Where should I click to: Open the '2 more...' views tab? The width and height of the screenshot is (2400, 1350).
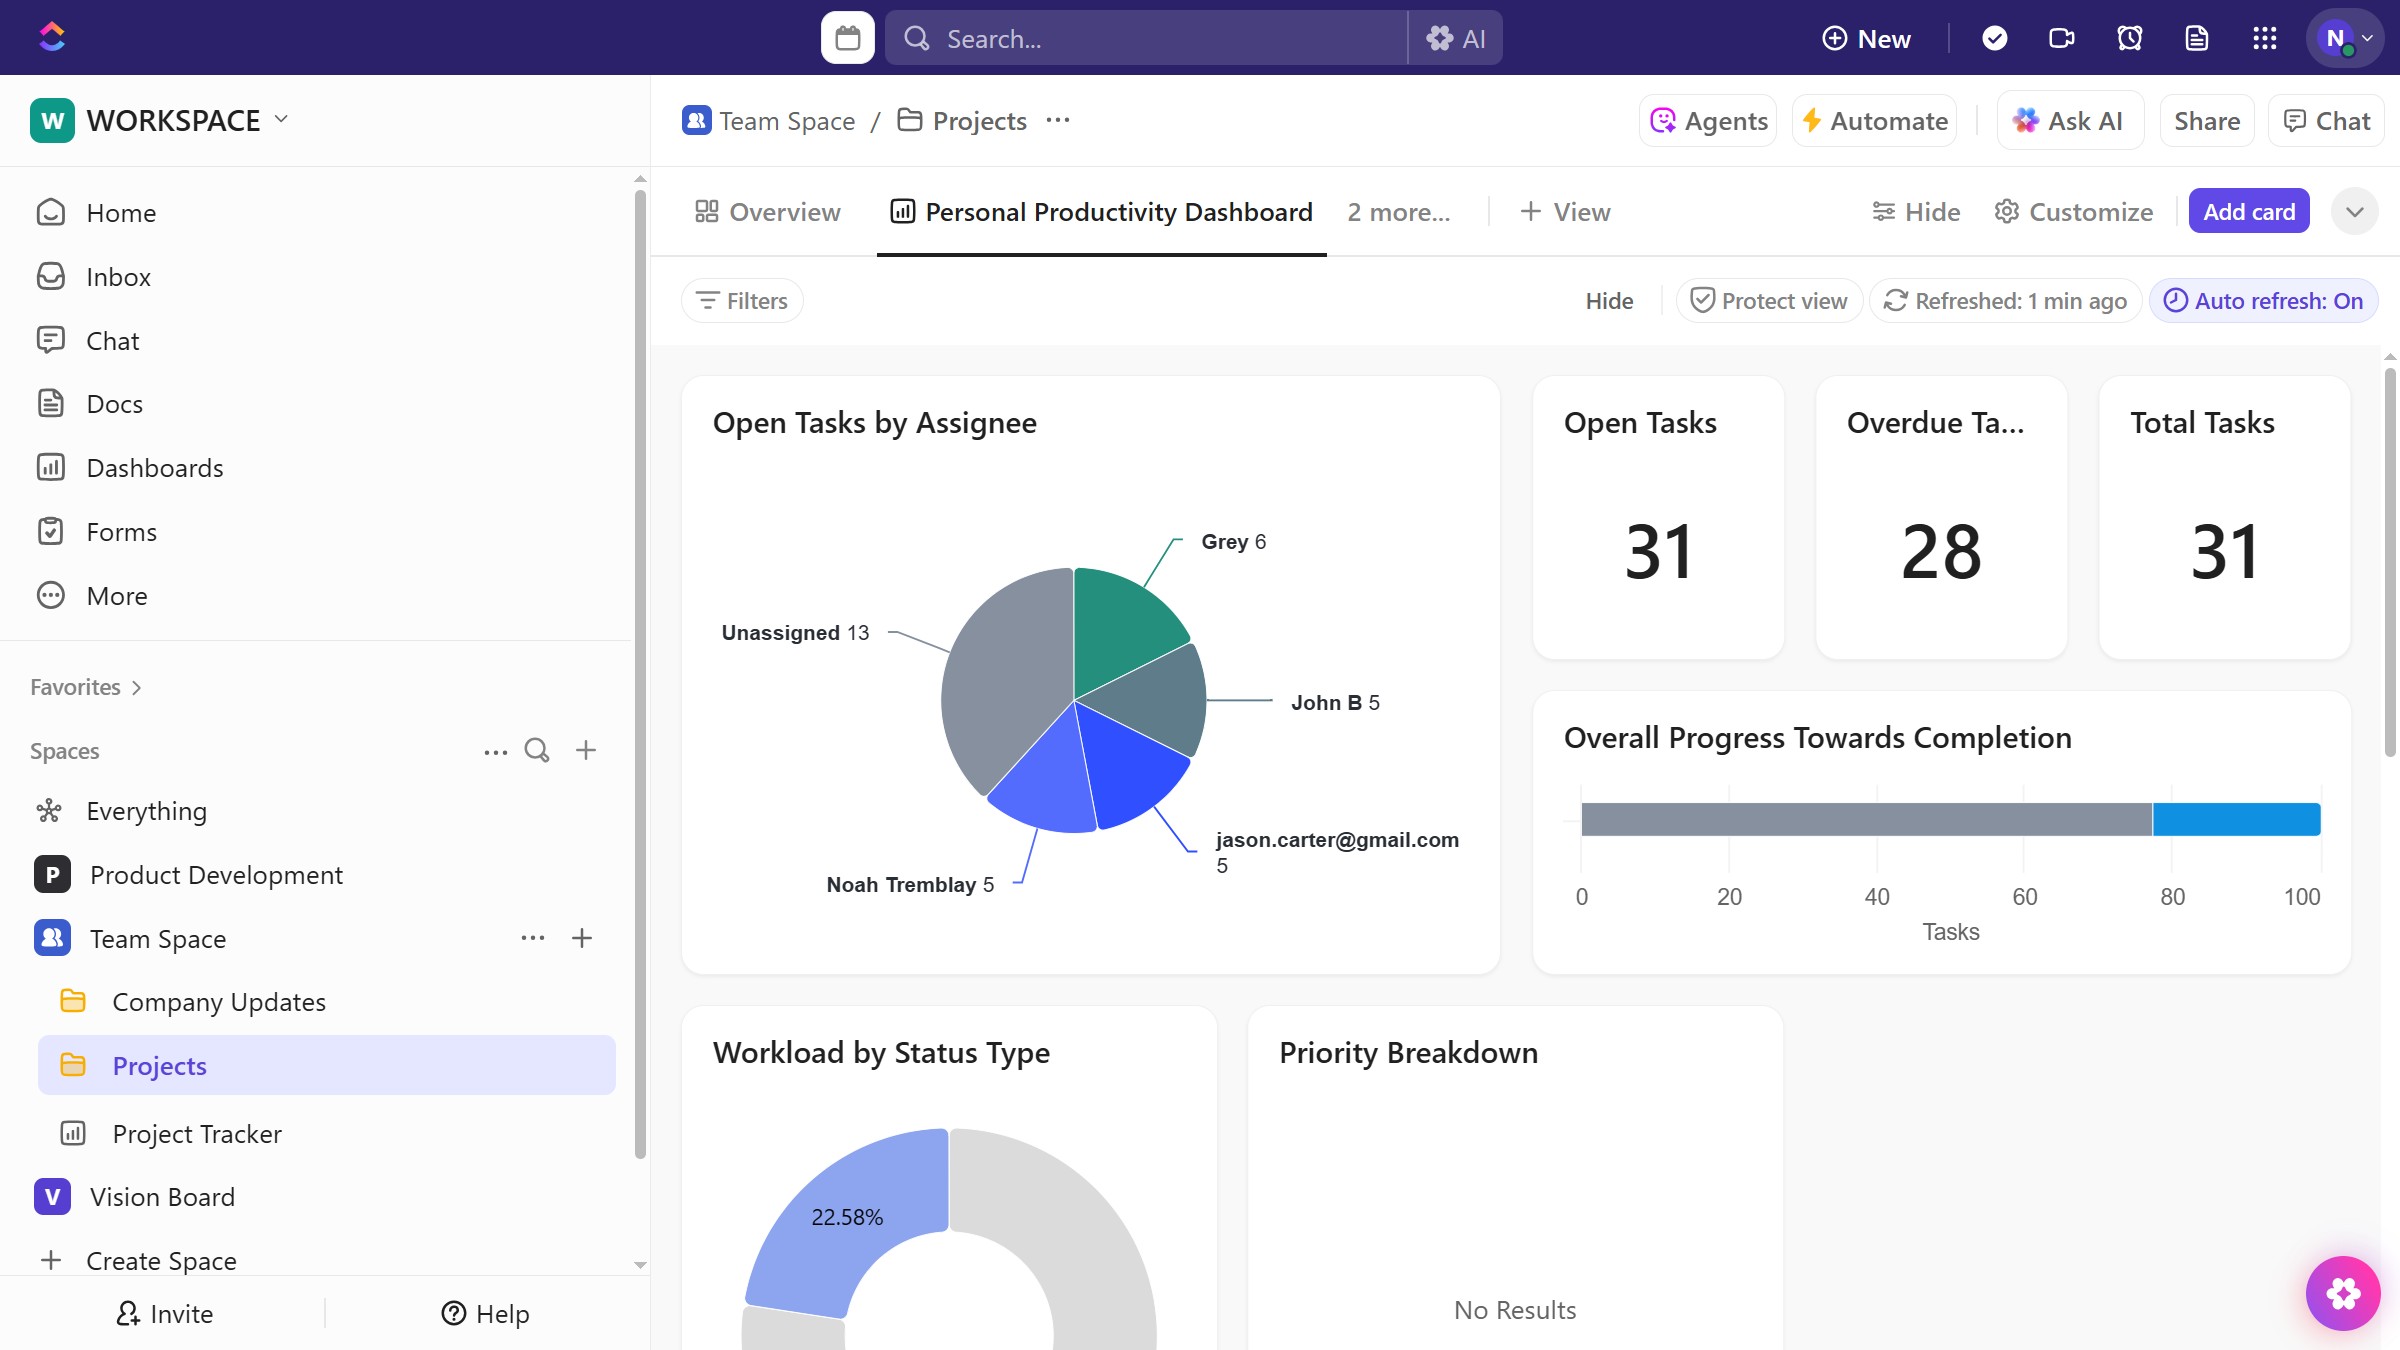(x=1398, y=211)
